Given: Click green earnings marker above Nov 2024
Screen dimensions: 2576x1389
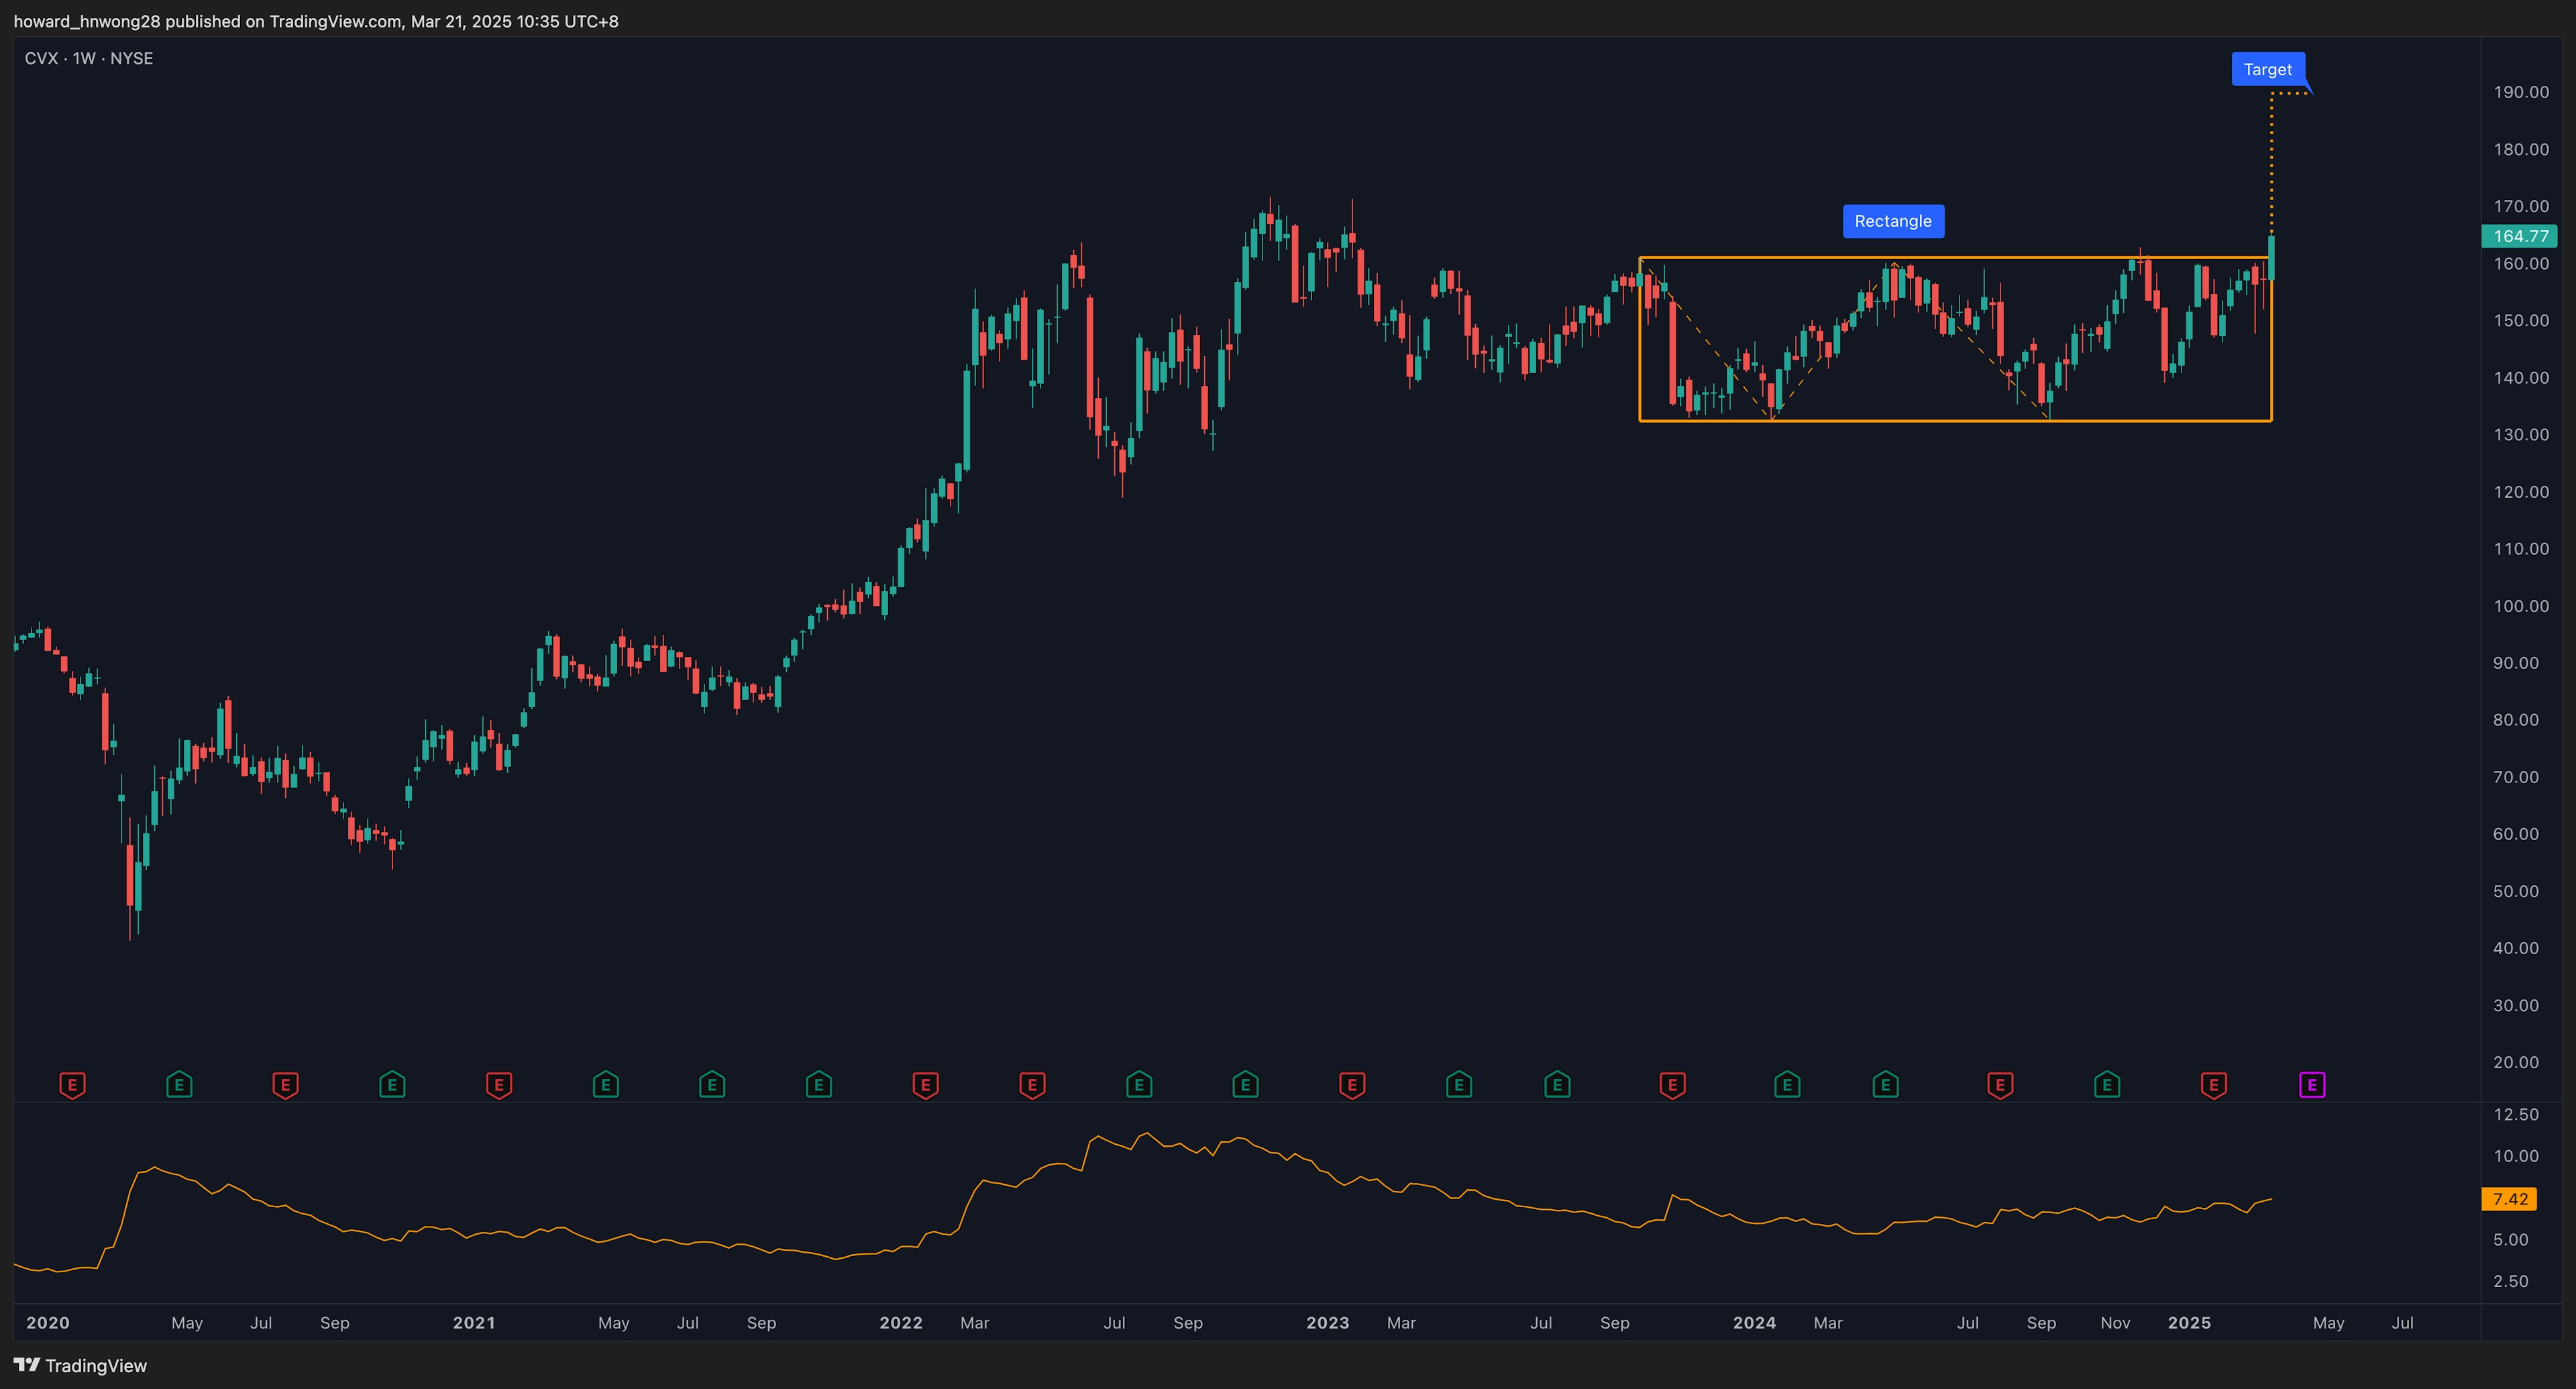Looking at the screenshot, I should coord(2107,1084).
